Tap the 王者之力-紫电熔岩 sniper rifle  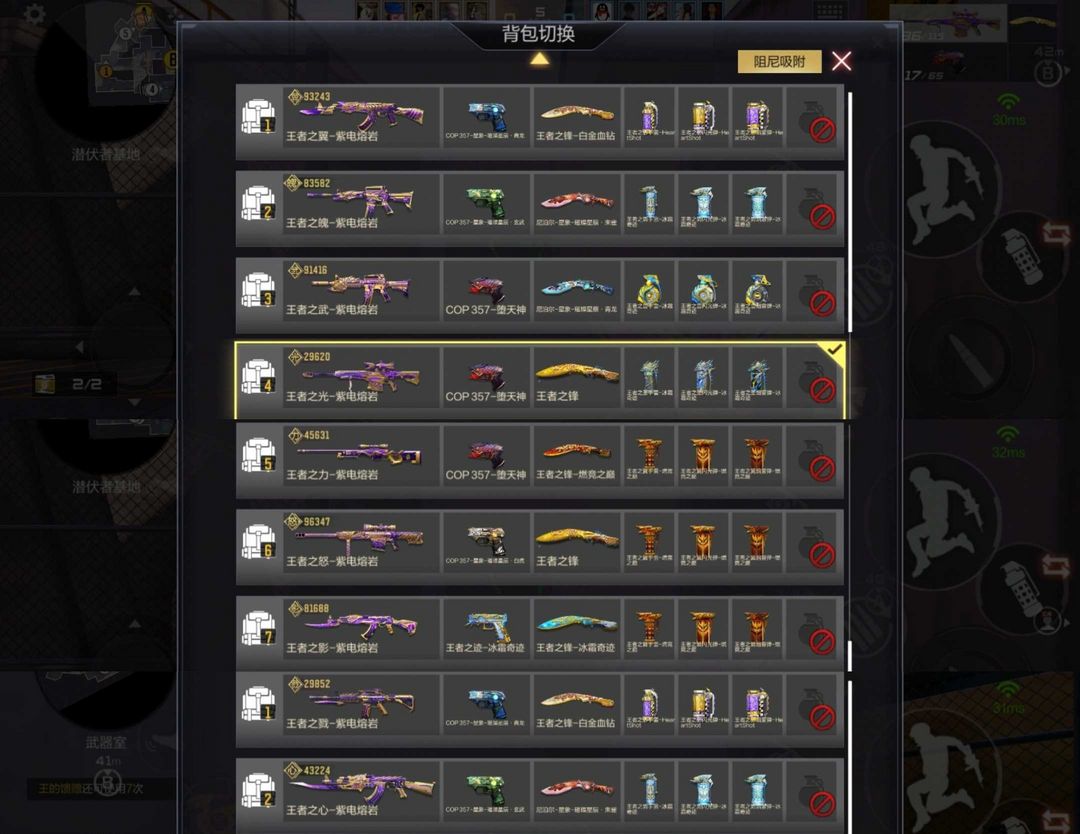361,455
